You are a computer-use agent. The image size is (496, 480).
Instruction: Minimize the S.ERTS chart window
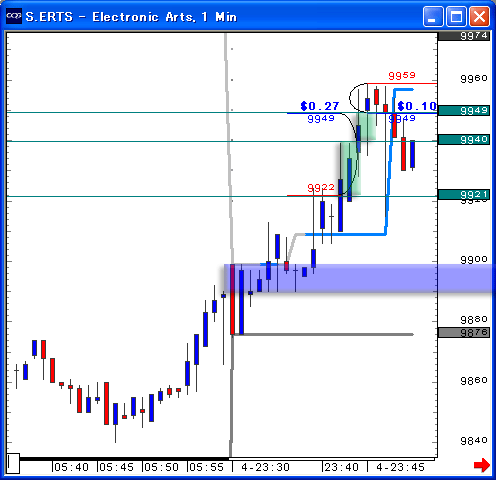pos(433,16)
